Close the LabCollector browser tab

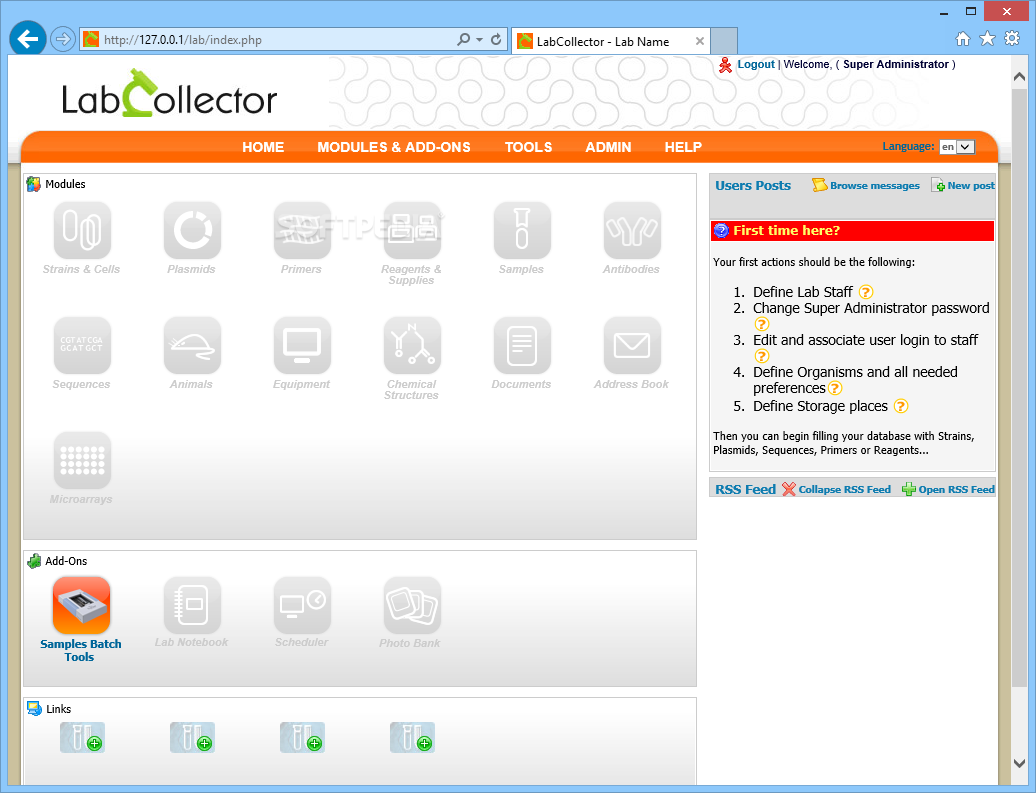(700, 41)
